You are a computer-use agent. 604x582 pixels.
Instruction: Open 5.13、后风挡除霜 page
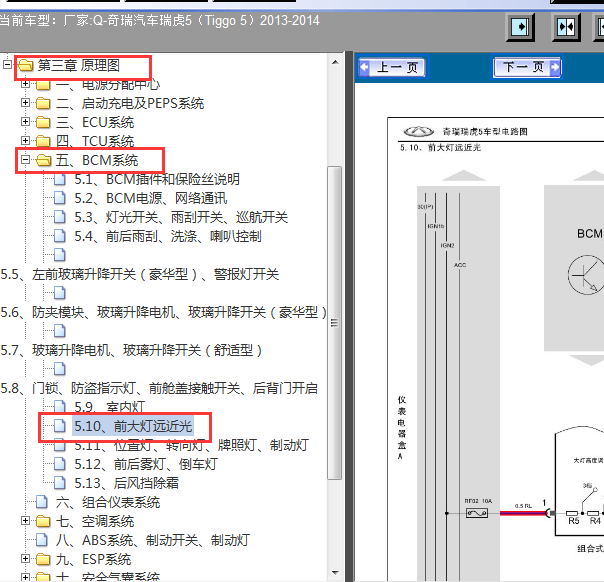point(126,483)
